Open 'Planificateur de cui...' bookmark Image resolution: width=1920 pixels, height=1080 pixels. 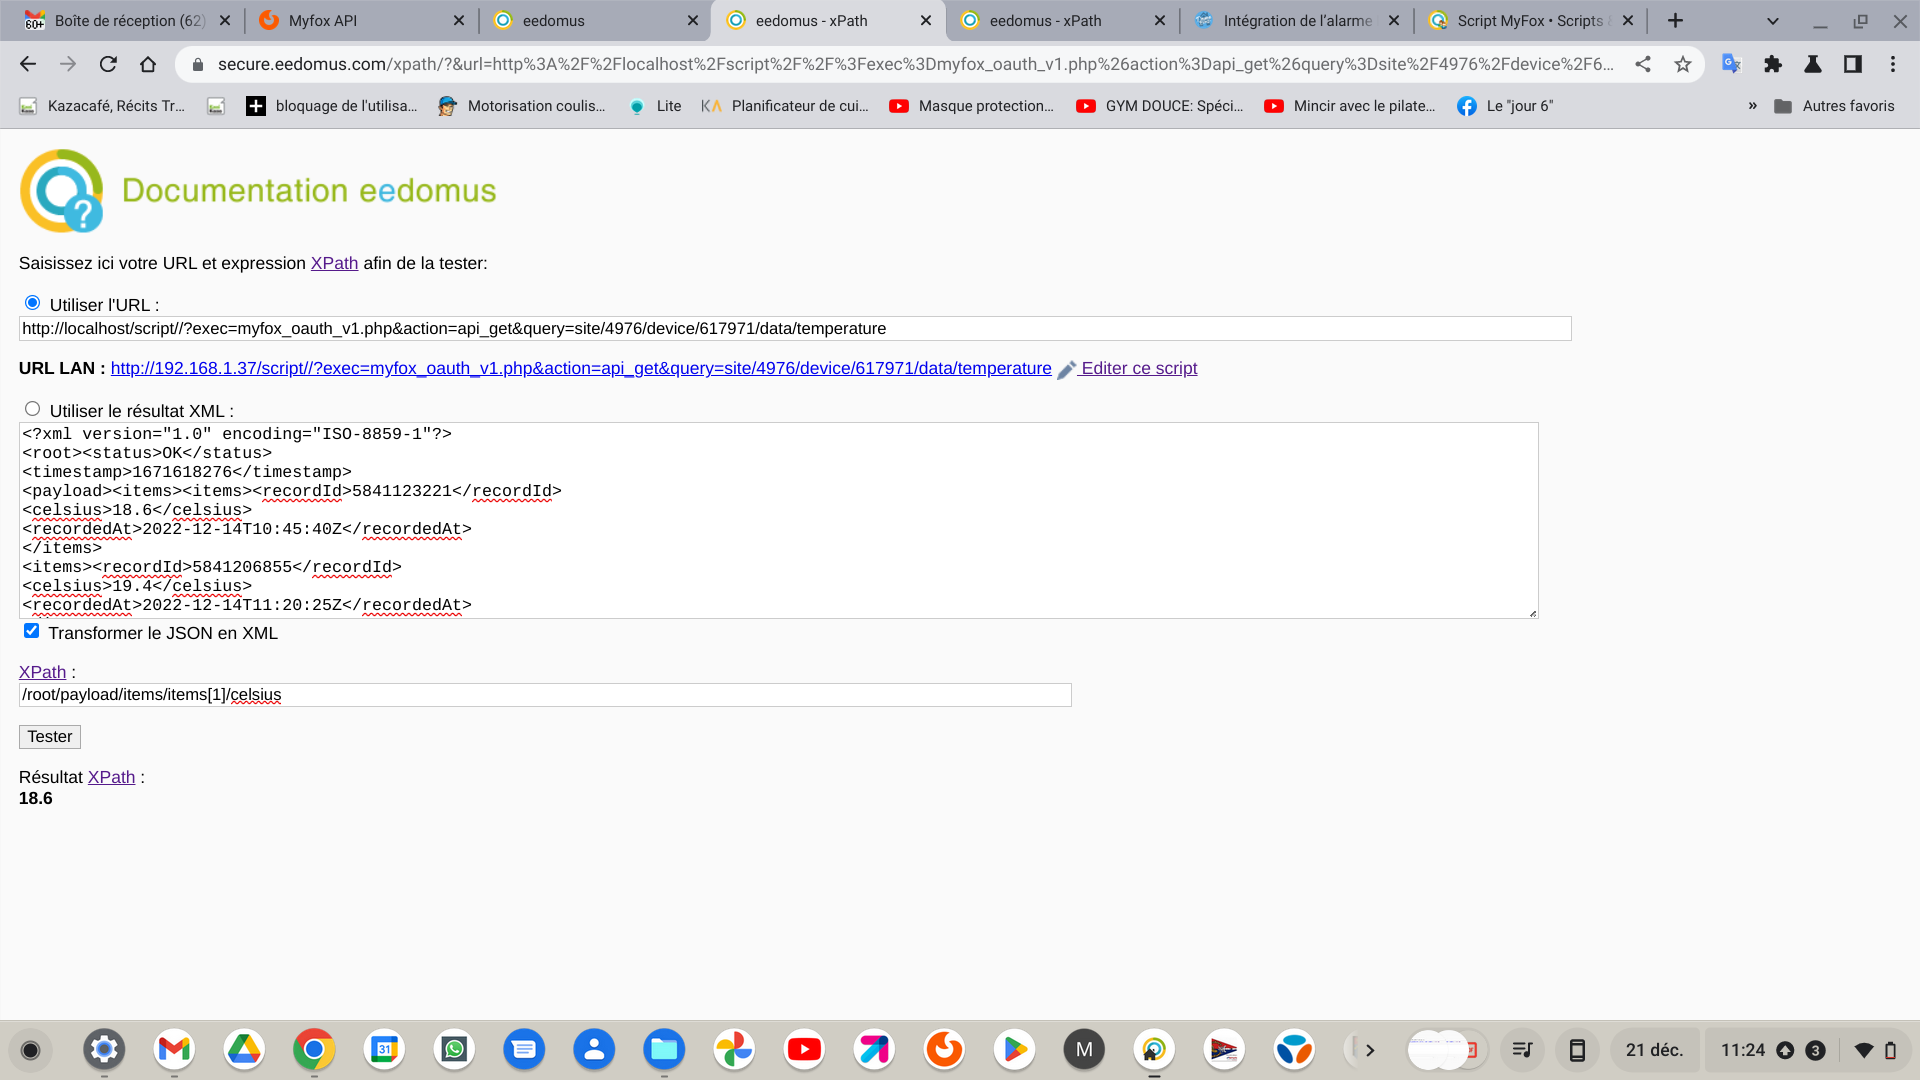coord(785,106)
